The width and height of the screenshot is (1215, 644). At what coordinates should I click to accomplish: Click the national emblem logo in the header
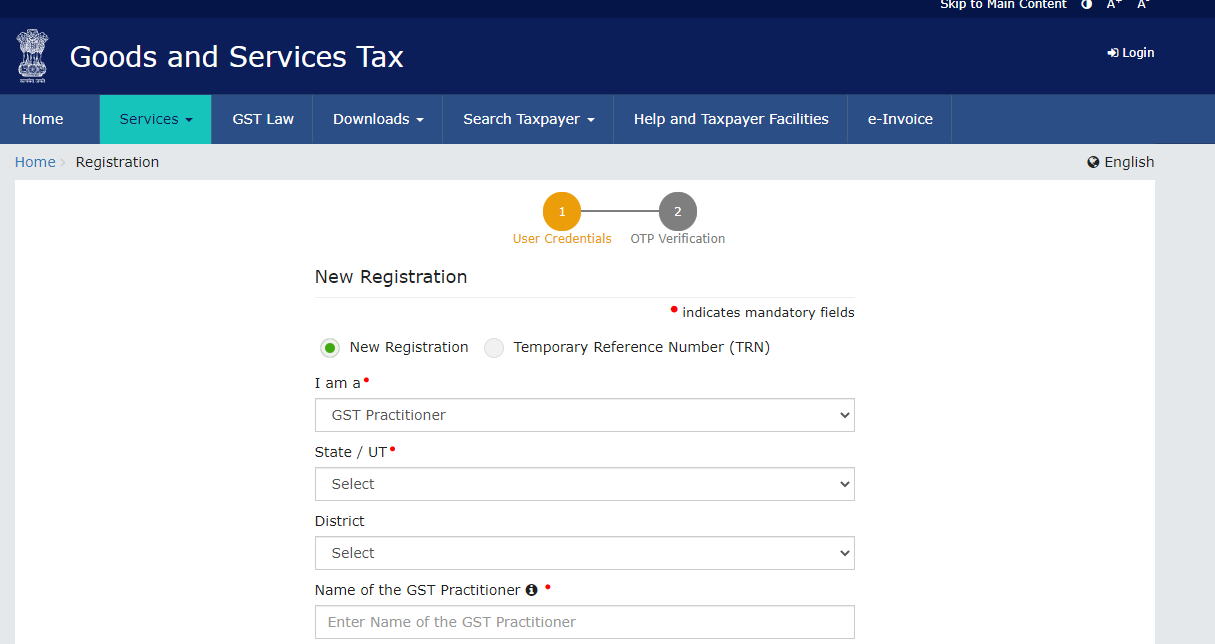click(32, 56)
